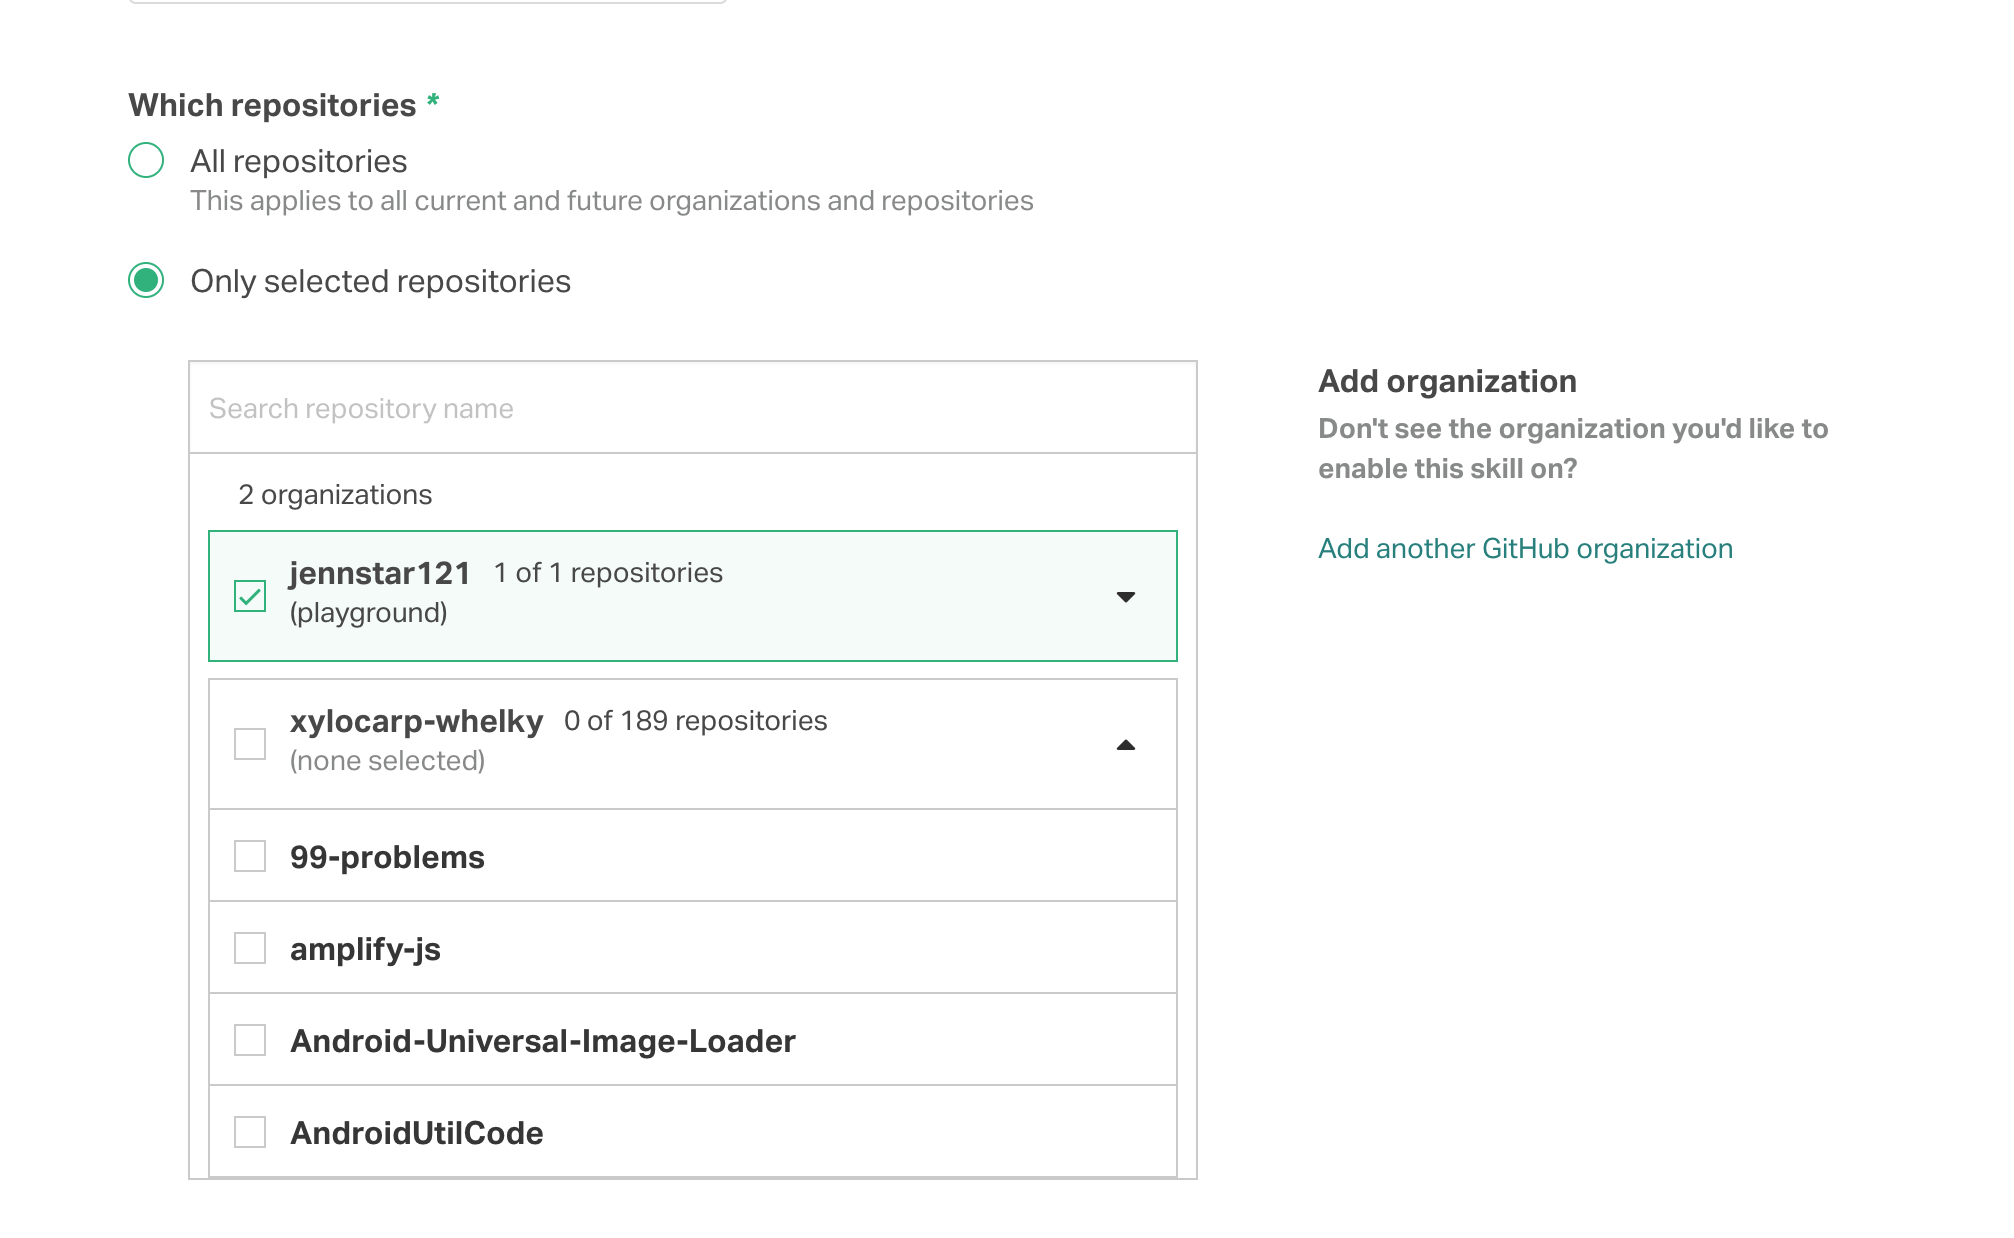Click the amplify-js repository name

365,949
